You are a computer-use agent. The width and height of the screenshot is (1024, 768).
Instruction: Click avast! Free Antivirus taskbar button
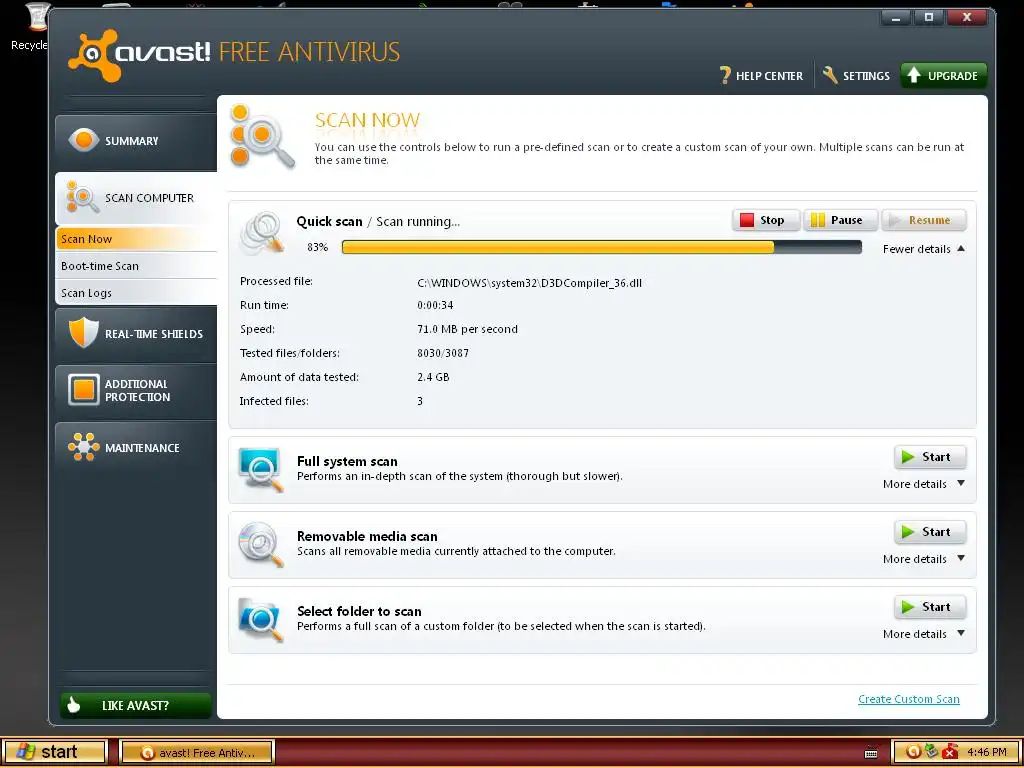[197, 752]
